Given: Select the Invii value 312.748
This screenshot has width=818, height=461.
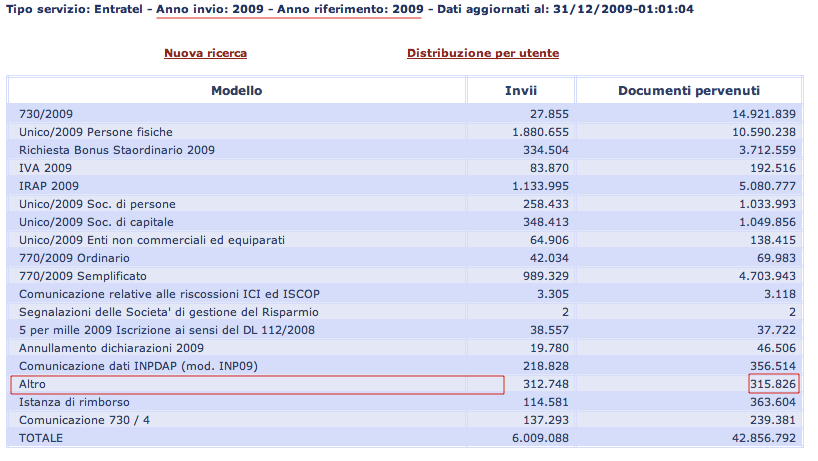Looking at the screenshot, I should click(546, 384).
